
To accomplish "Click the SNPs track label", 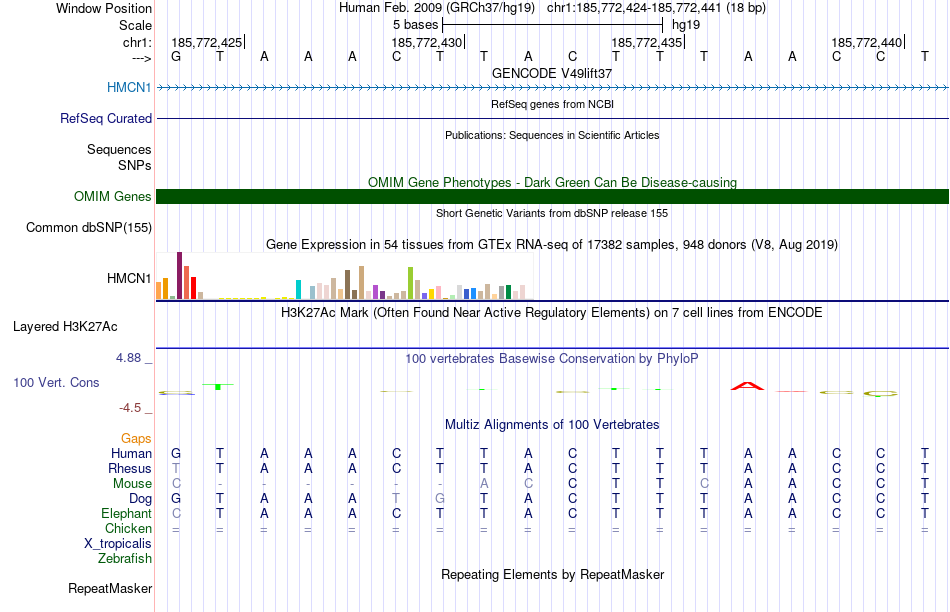I will [135, 165].
